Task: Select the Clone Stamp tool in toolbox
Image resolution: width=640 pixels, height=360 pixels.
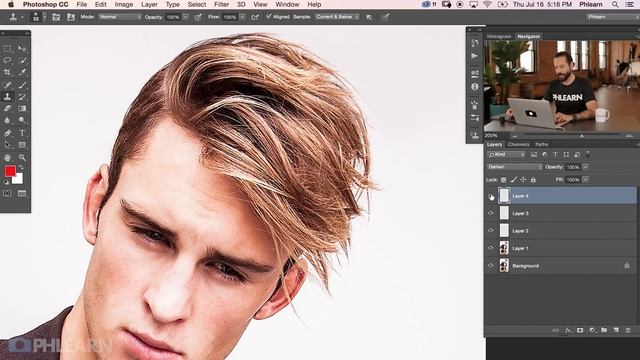Action: [x=7, y=97]
